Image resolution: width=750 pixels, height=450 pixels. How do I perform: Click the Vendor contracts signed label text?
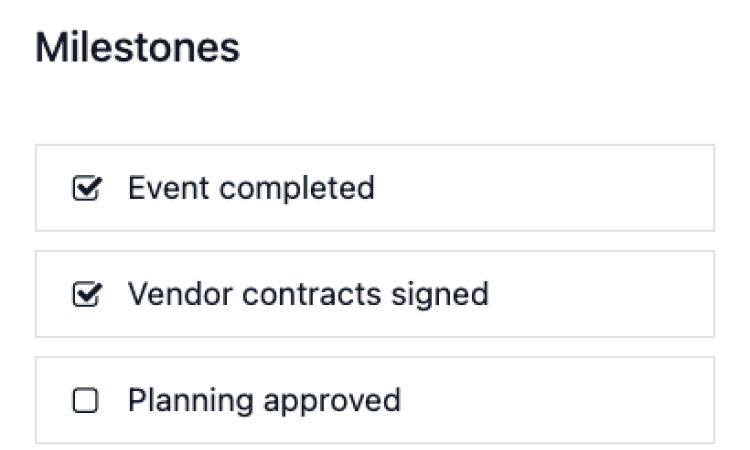point(308,294)
